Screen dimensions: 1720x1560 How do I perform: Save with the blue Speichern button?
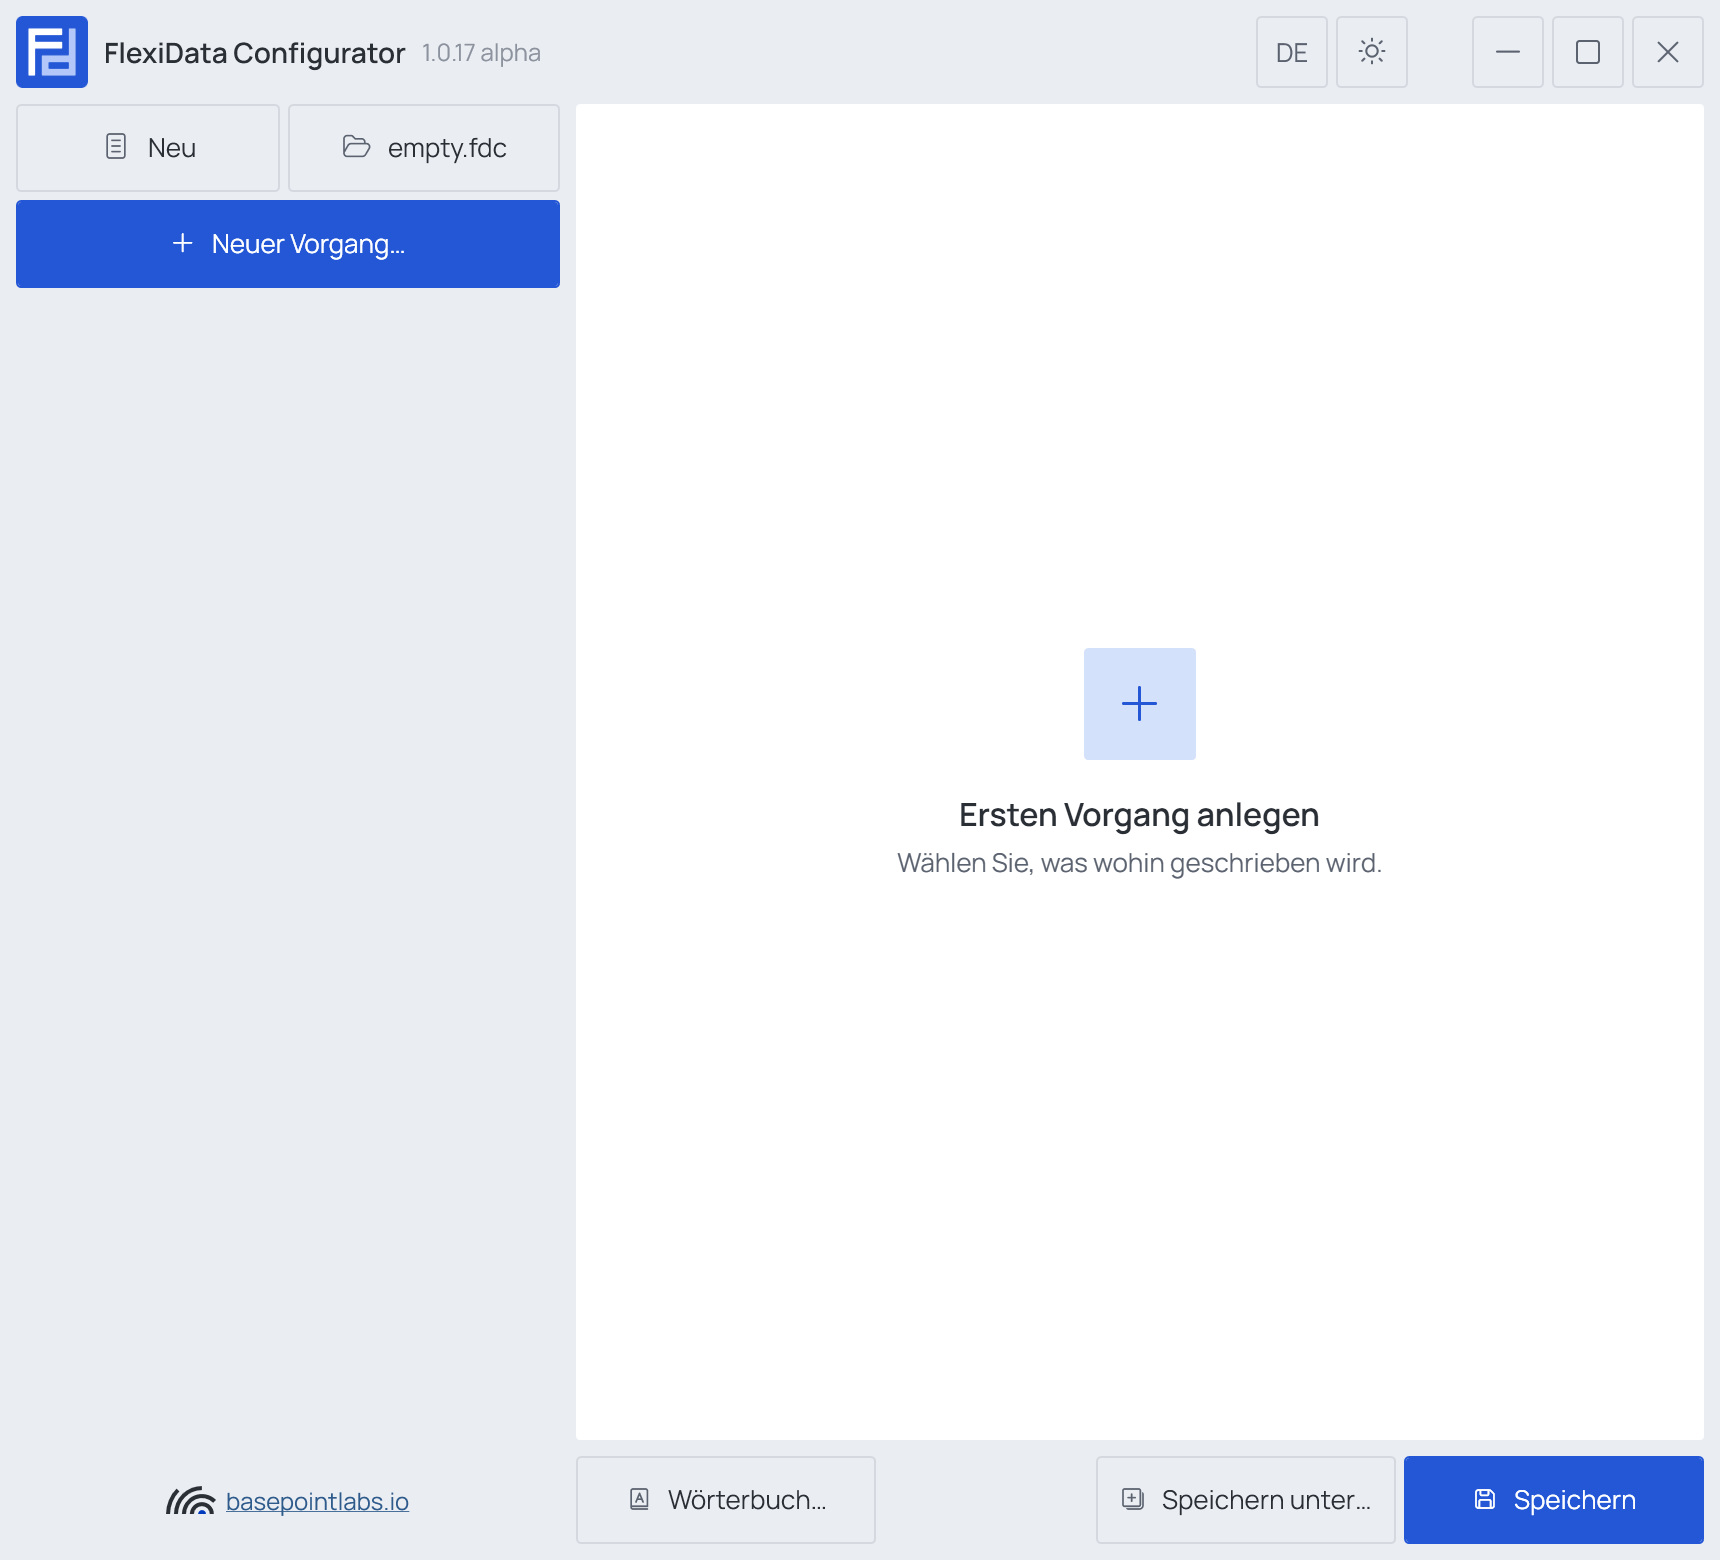(1554, 1500)
